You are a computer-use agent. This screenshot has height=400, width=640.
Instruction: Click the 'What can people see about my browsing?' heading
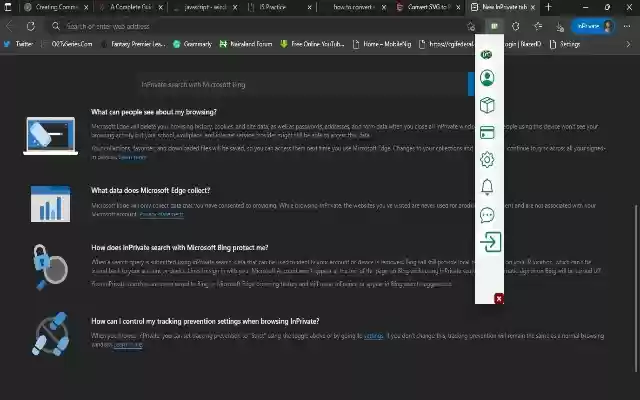pos(154,112)
